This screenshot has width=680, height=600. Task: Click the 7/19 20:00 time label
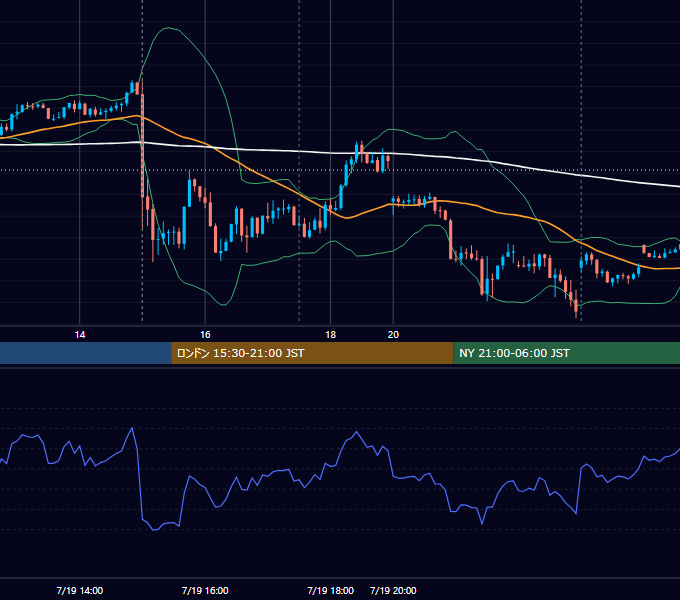[393, 590]
